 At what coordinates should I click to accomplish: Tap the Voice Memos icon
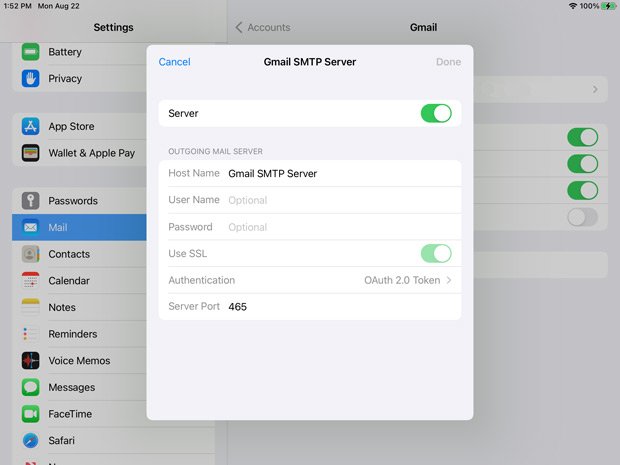pos(30,361)
